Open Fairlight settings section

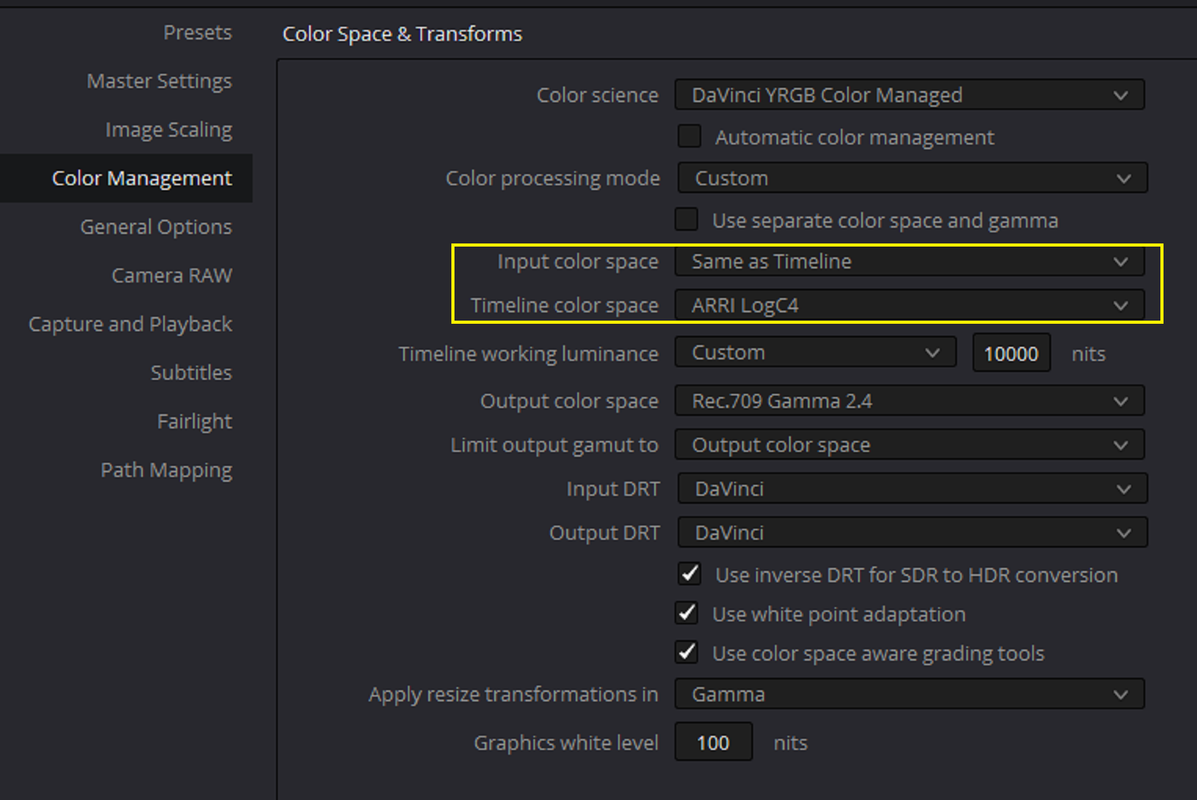coord(195,421)
